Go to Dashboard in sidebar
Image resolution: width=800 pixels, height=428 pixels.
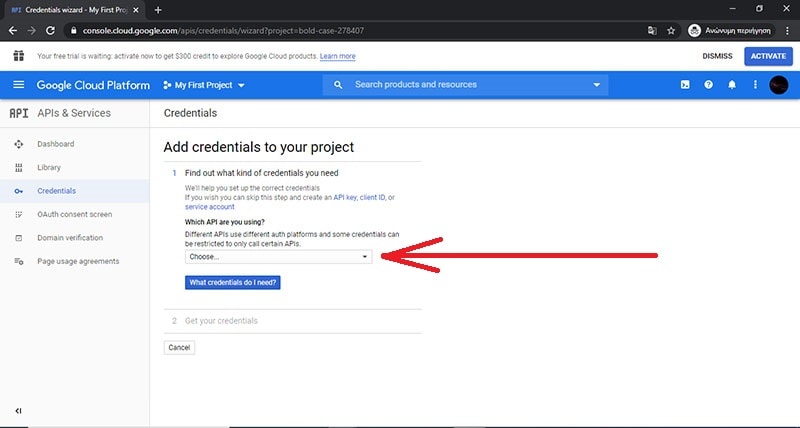pos(55,144)
